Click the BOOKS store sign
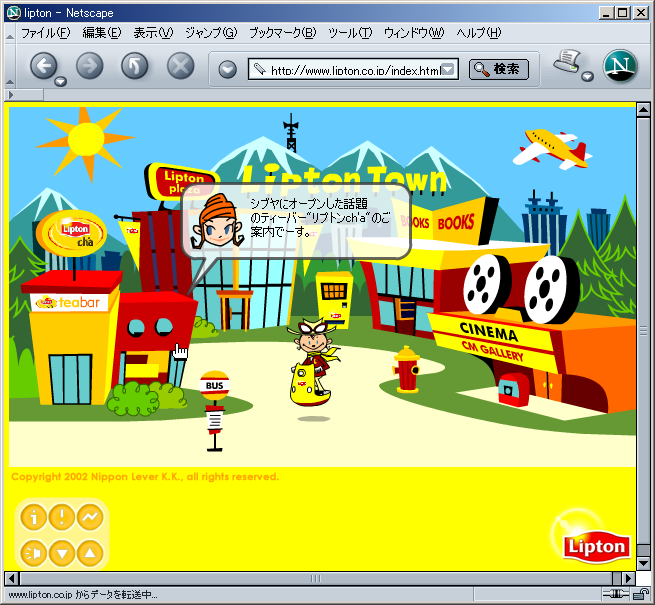This screenshot has width=655, height=605. (456, 223)
